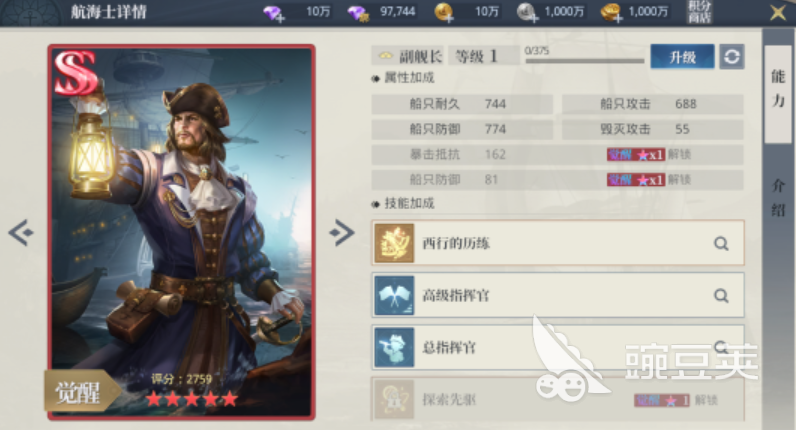Add more purple diamonds with plus icon
Image resolution: width=796 pixels, height=430 pixels.
coord(274,13)
